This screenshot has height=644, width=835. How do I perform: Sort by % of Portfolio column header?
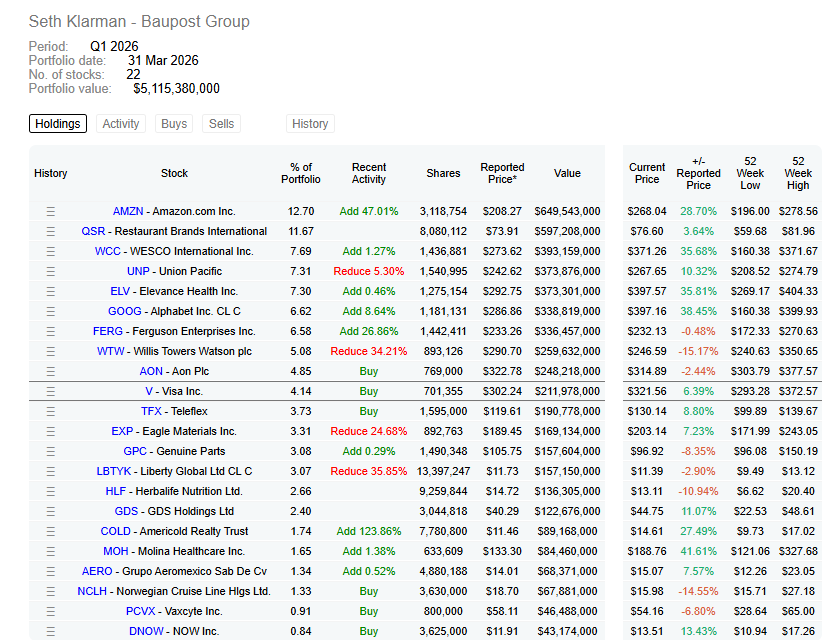tap(301, 173)
